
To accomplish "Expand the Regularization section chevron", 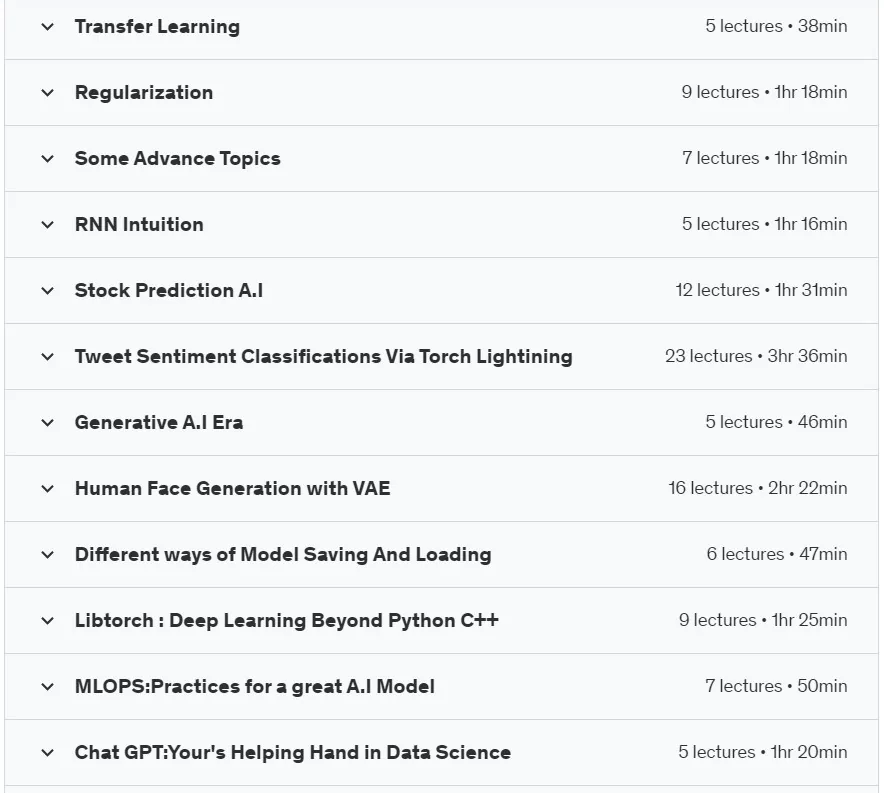I will (48, 92).
